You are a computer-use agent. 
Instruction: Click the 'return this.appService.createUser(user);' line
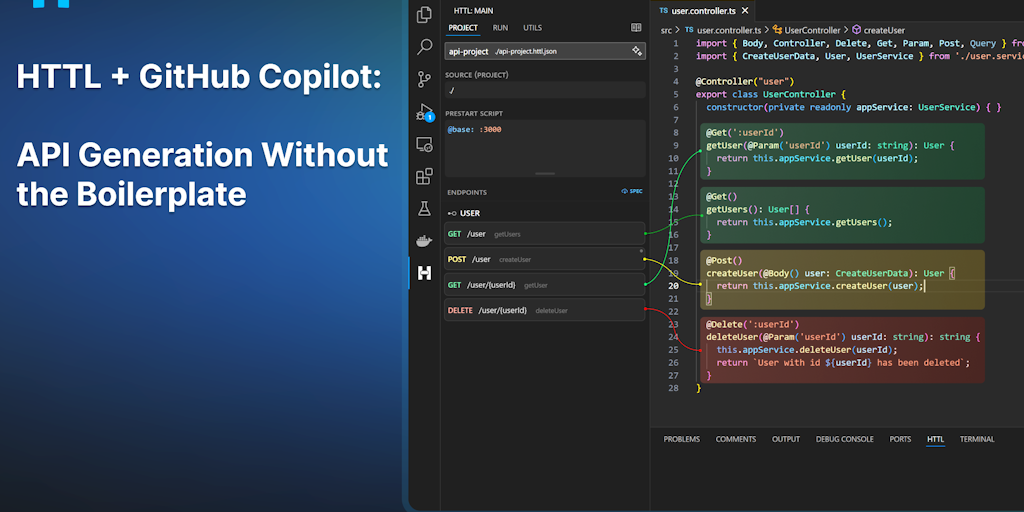820,286
